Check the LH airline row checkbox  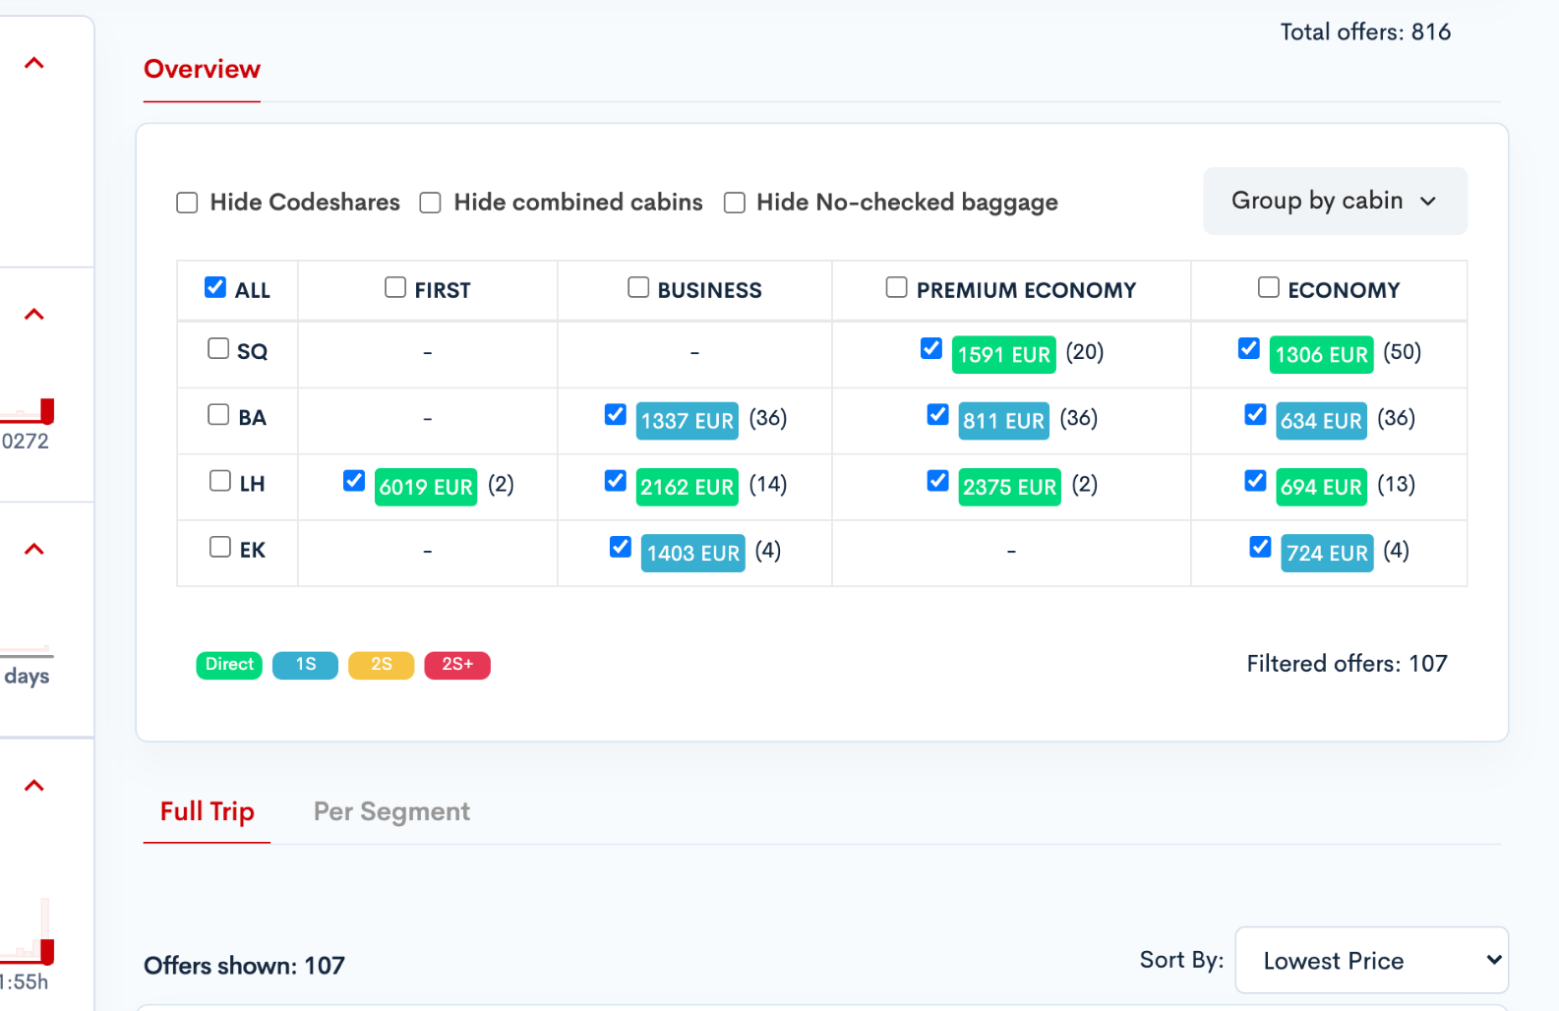tap(220, 480)
